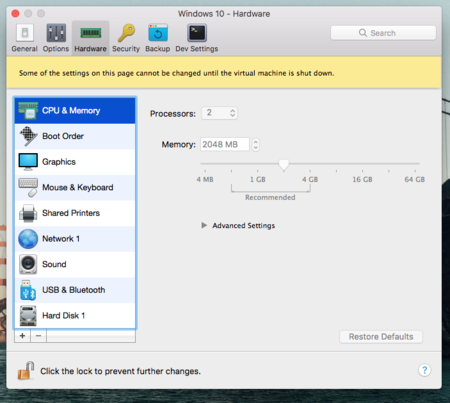
Task: Select CPU & Memory in sidebar
Action: (x=75, y=111)
